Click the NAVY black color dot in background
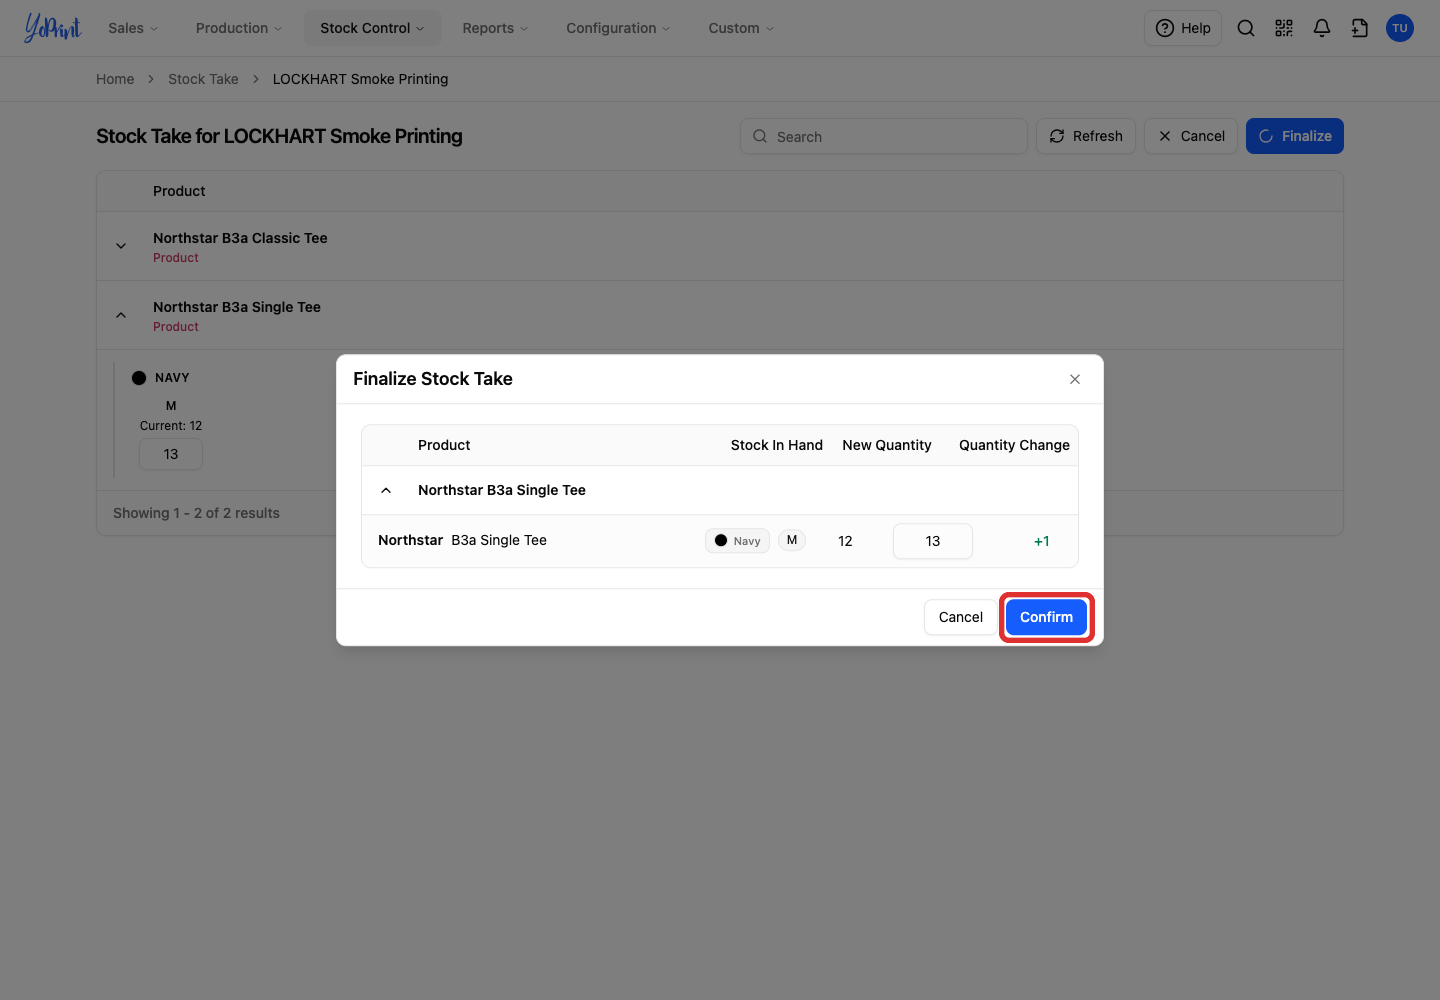Image resolution: width=1440 pixels, height=1000 pixels. pos(139,378)
